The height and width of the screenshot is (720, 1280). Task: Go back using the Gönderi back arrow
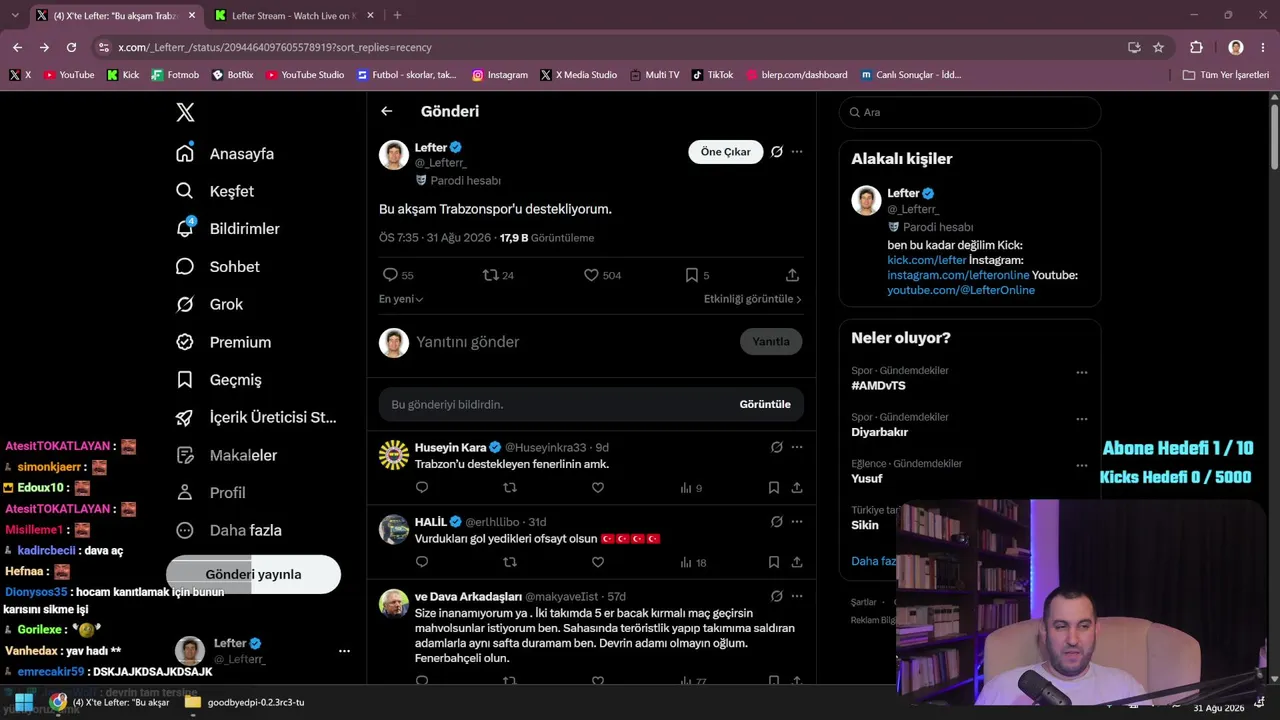coord(387,111)
